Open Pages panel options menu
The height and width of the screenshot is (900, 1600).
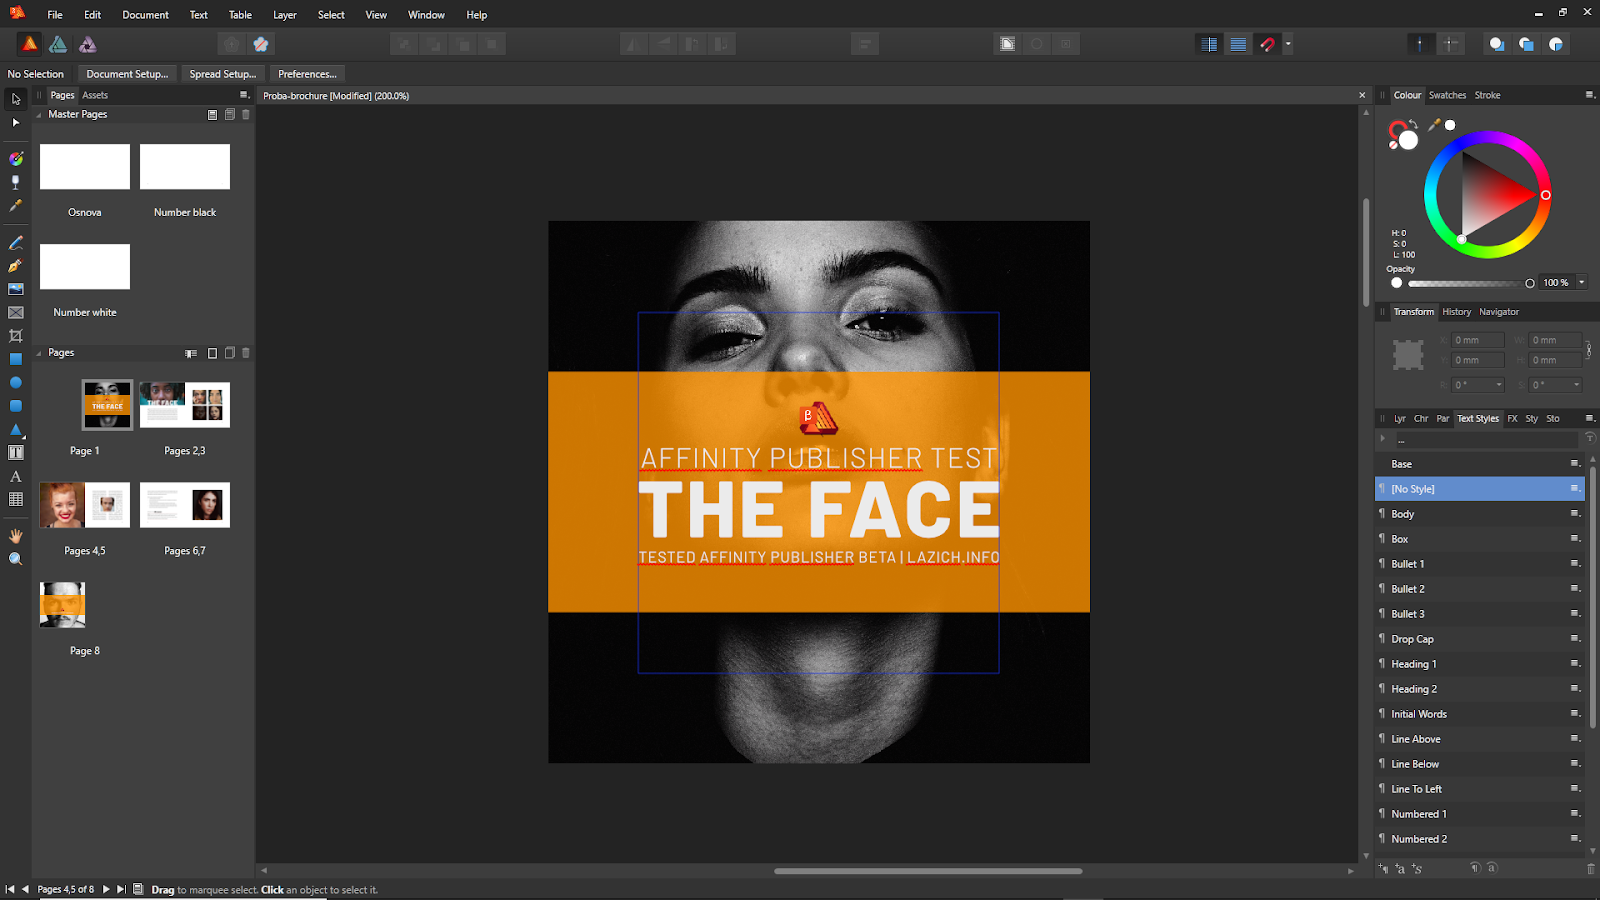coord(243,95)
